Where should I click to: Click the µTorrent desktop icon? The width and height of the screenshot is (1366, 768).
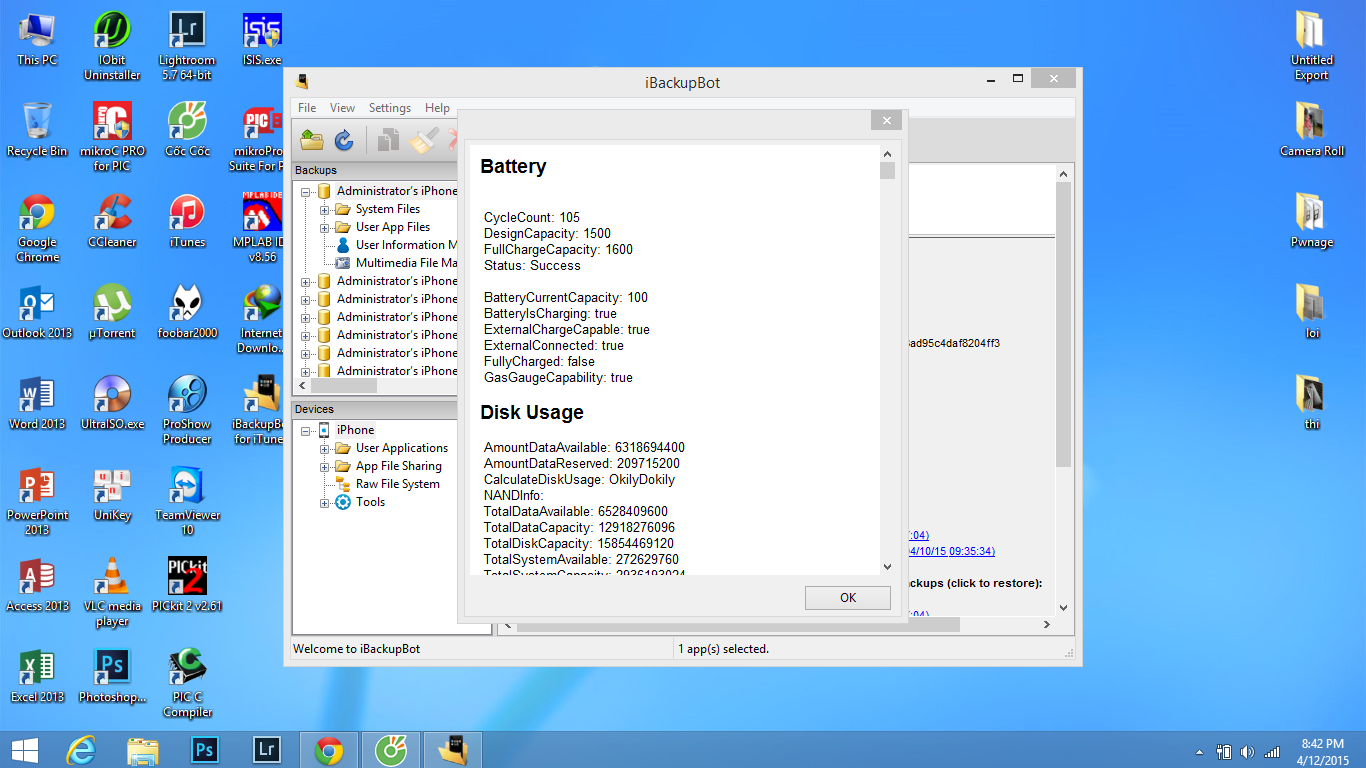click(x=112, y=312)
